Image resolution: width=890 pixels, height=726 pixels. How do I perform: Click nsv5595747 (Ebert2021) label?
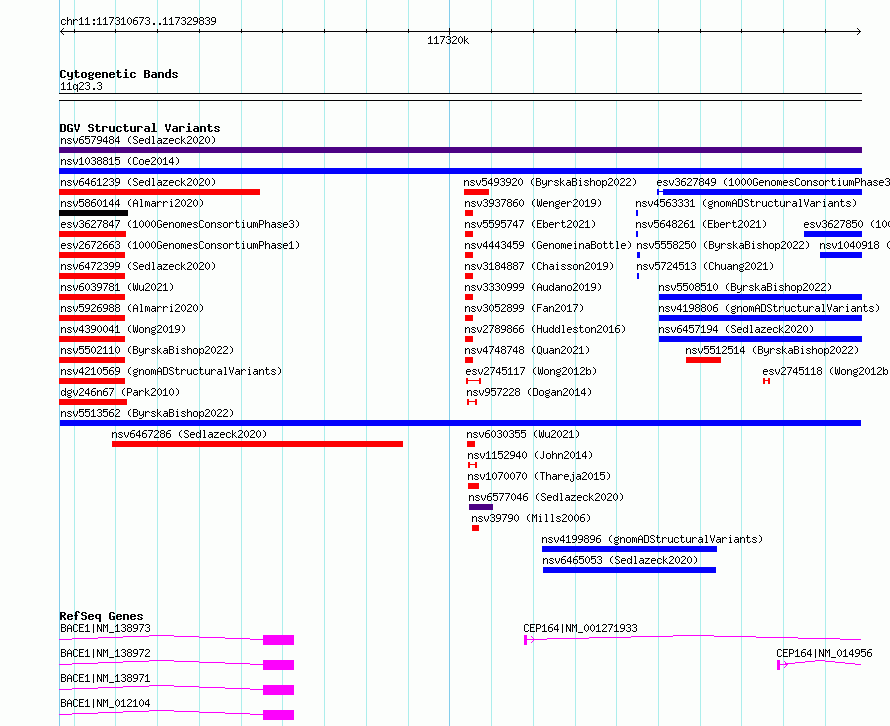[530, 224]
